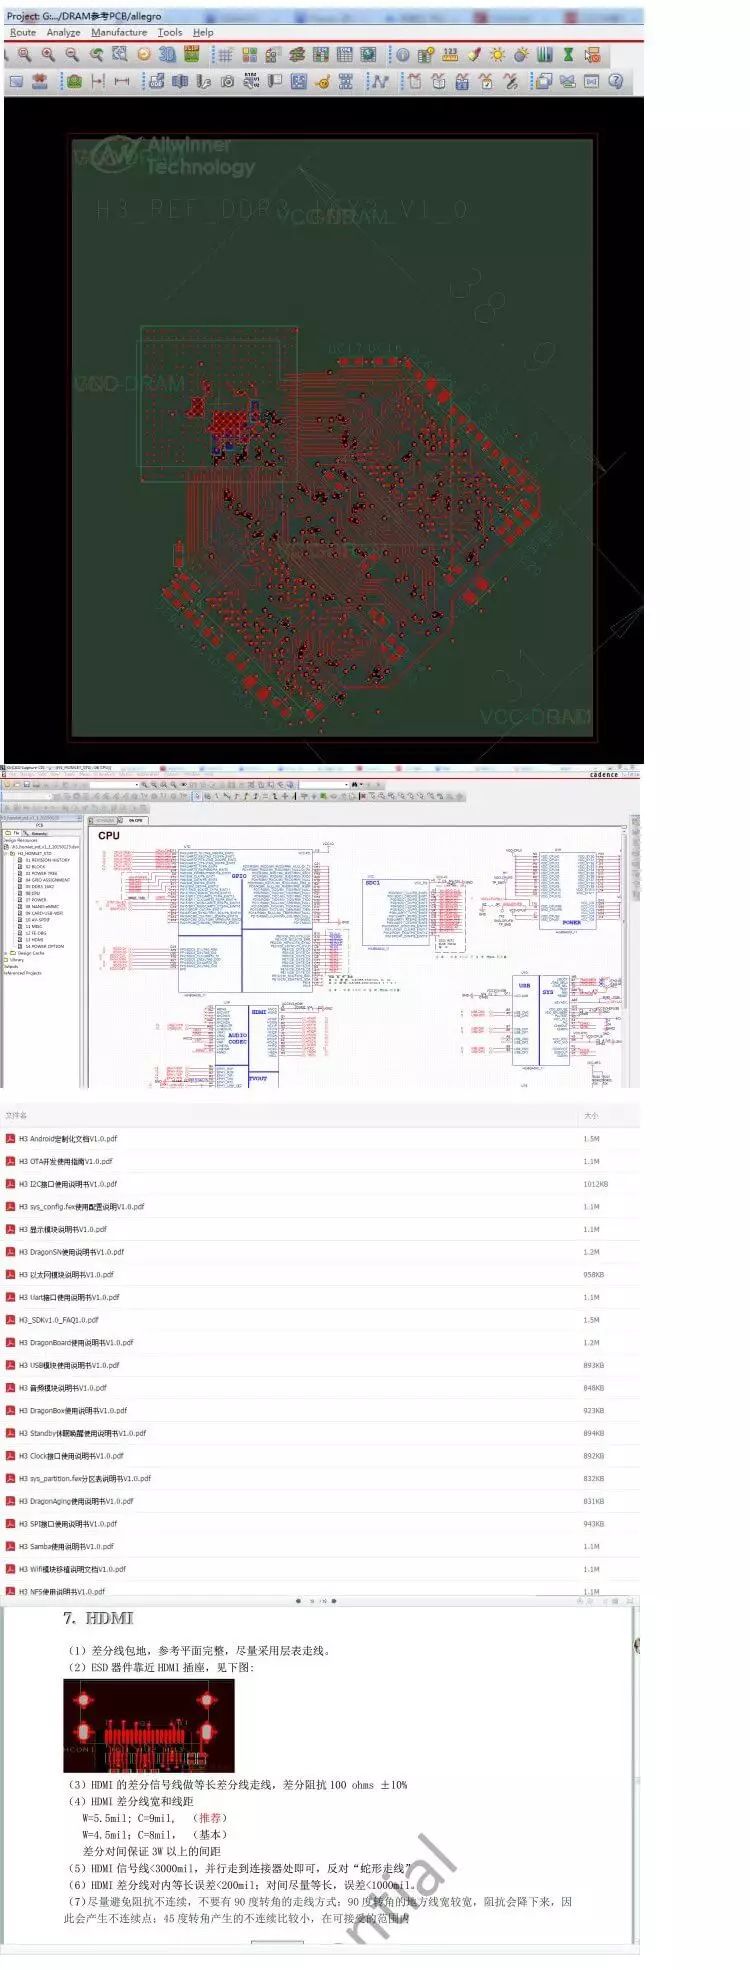This screenshot has width=750, height=1970.
Task: Click the 3D viewer toolbar icon
Action: [167, 55]
